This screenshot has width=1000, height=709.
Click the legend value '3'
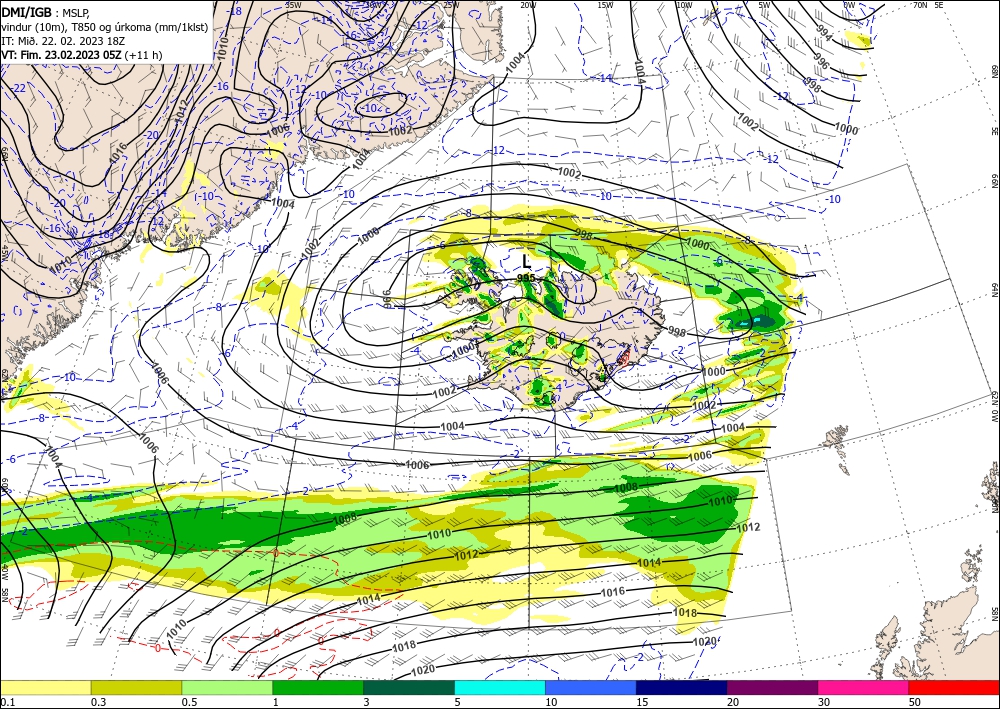[x=367, y=702]
